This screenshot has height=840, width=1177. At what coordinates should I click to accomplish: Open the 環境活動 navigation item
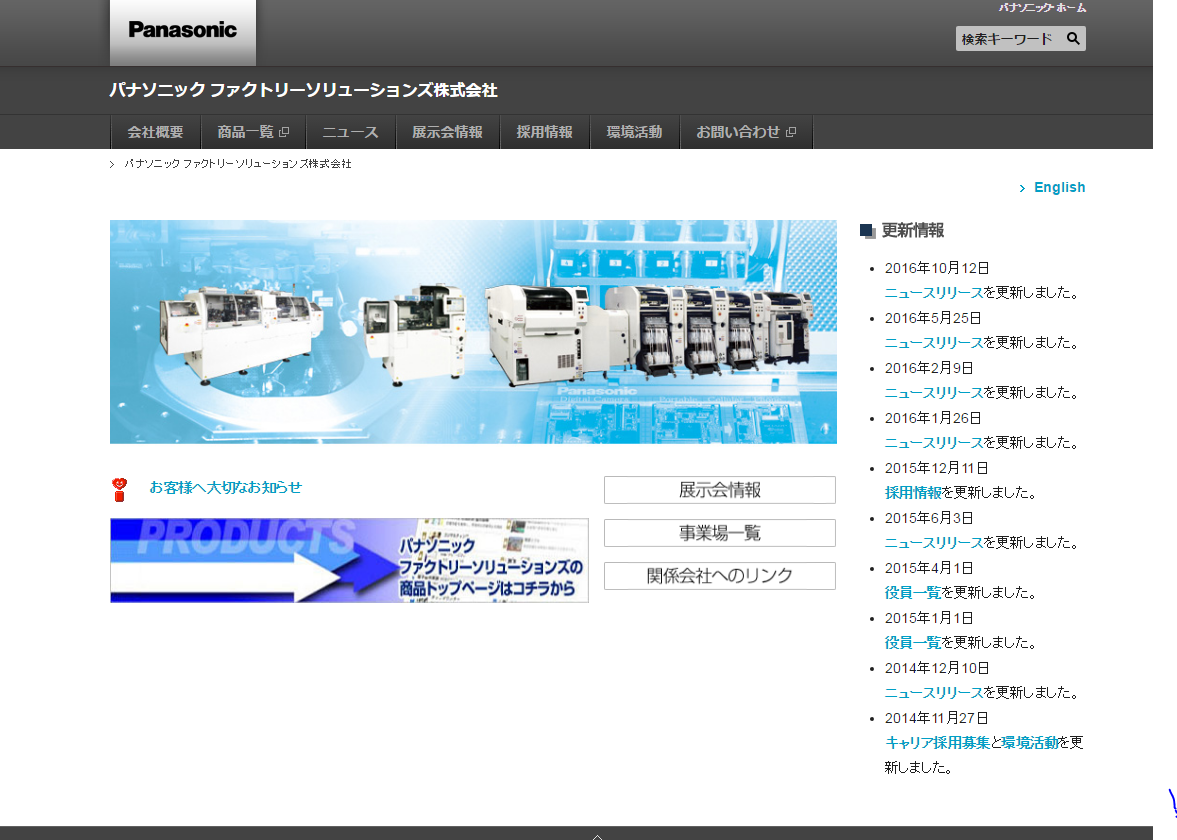[634, 132]
